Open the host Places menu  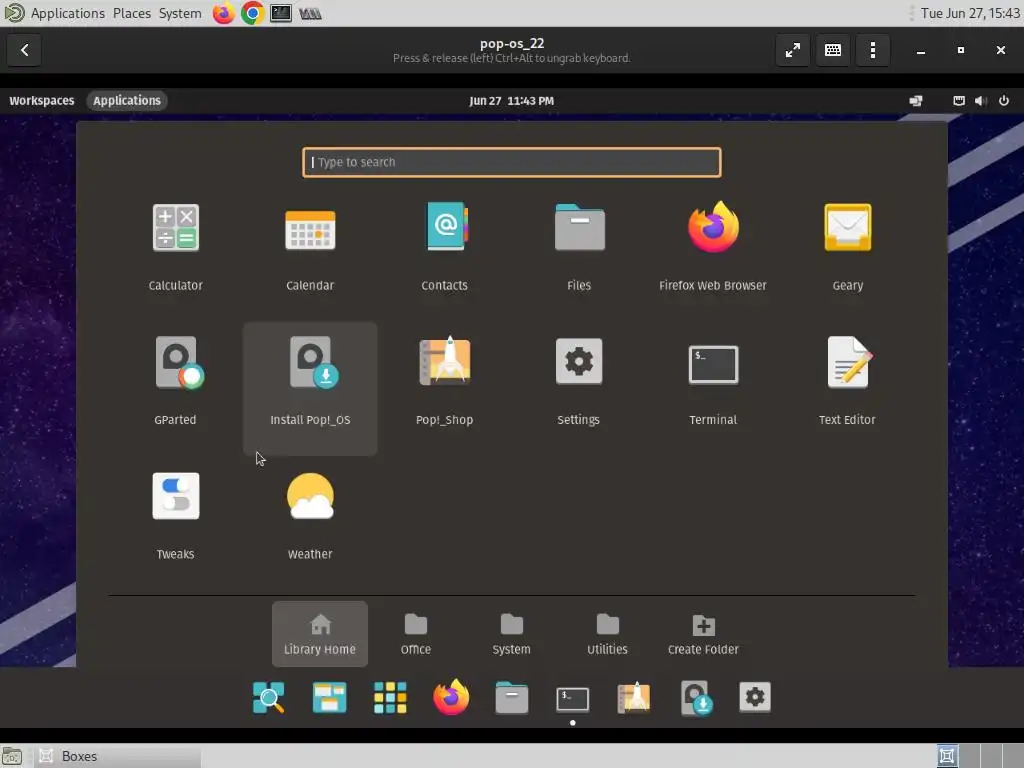pyautogui.click(x=132, y=13)
